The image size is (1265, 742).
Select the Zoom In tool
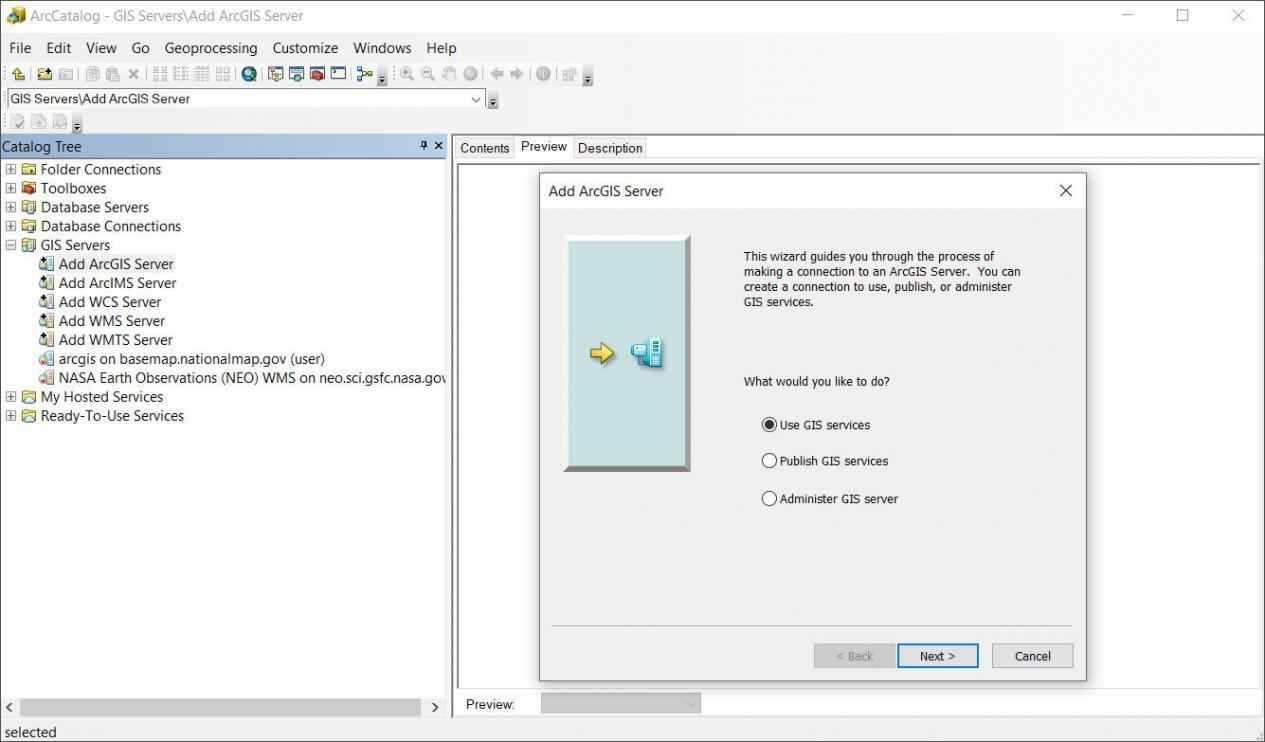[x=407, y=74]
